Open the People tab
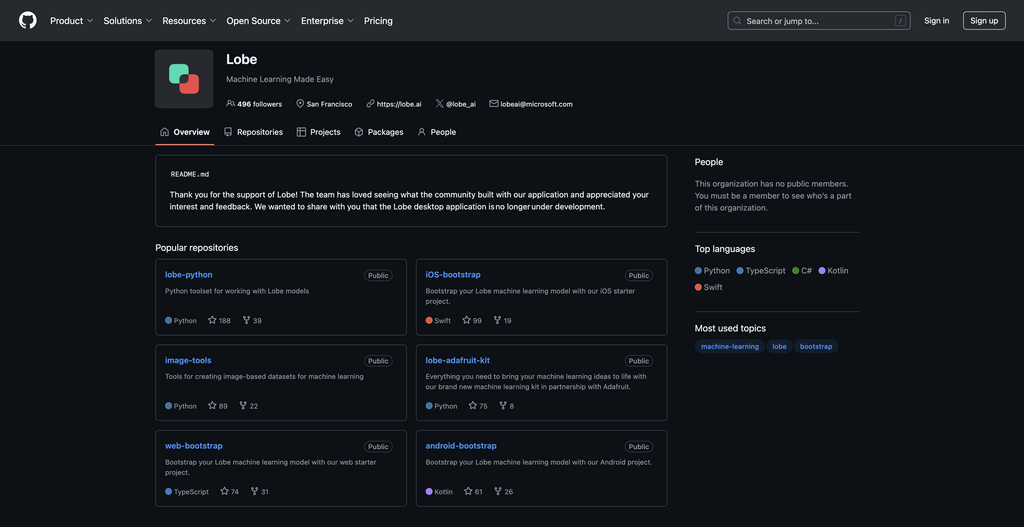 tap(437, 132)
